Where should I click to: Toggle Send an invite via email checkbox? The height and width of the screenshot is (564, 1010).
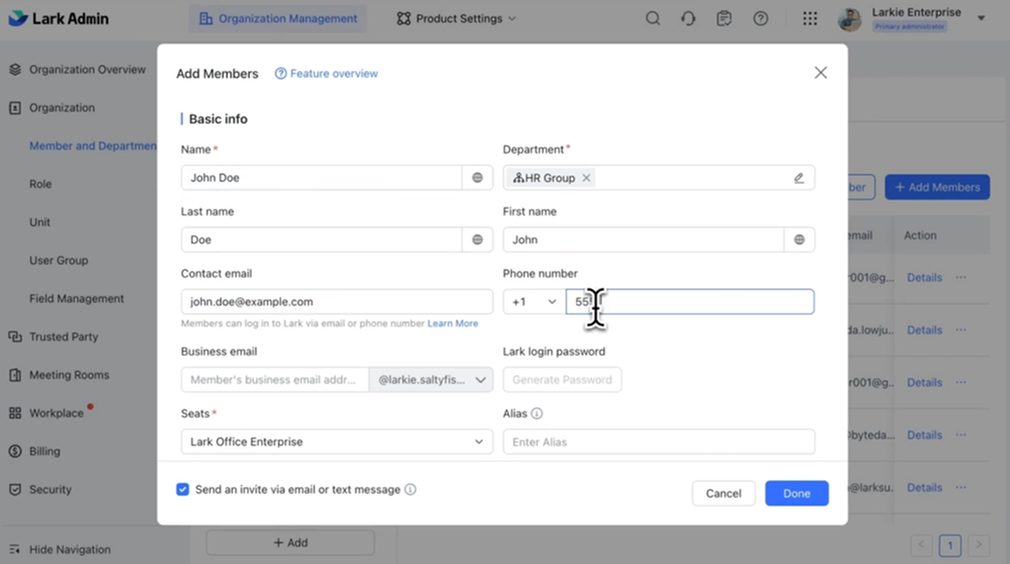coord(183,490)
